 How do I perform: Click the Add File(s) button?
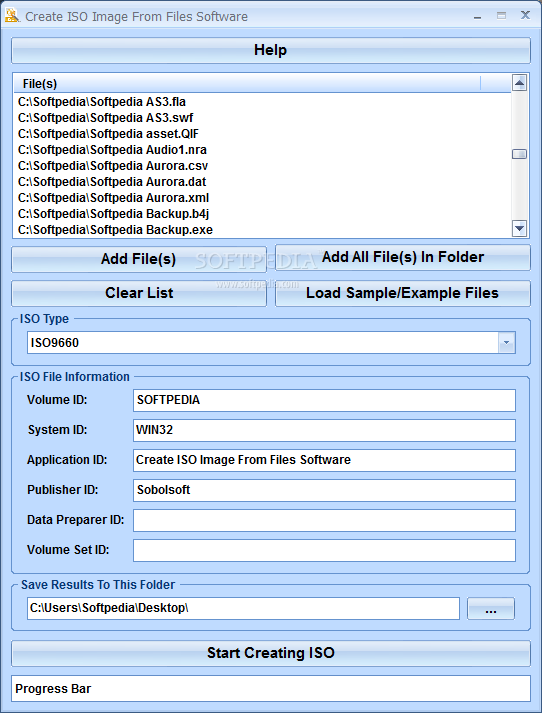[139, 259]
